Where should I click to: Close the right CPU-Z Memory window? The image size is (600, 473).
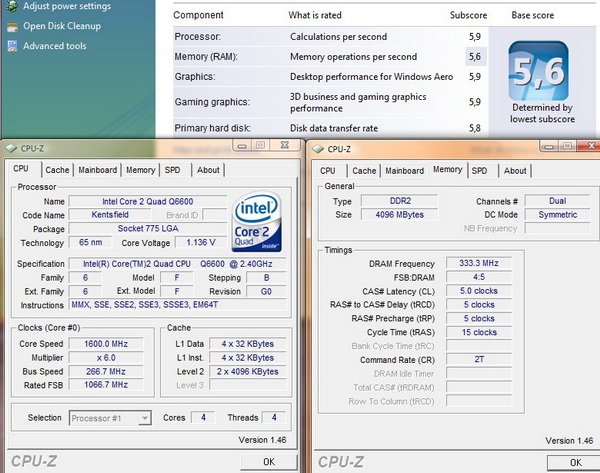point(589,146)
